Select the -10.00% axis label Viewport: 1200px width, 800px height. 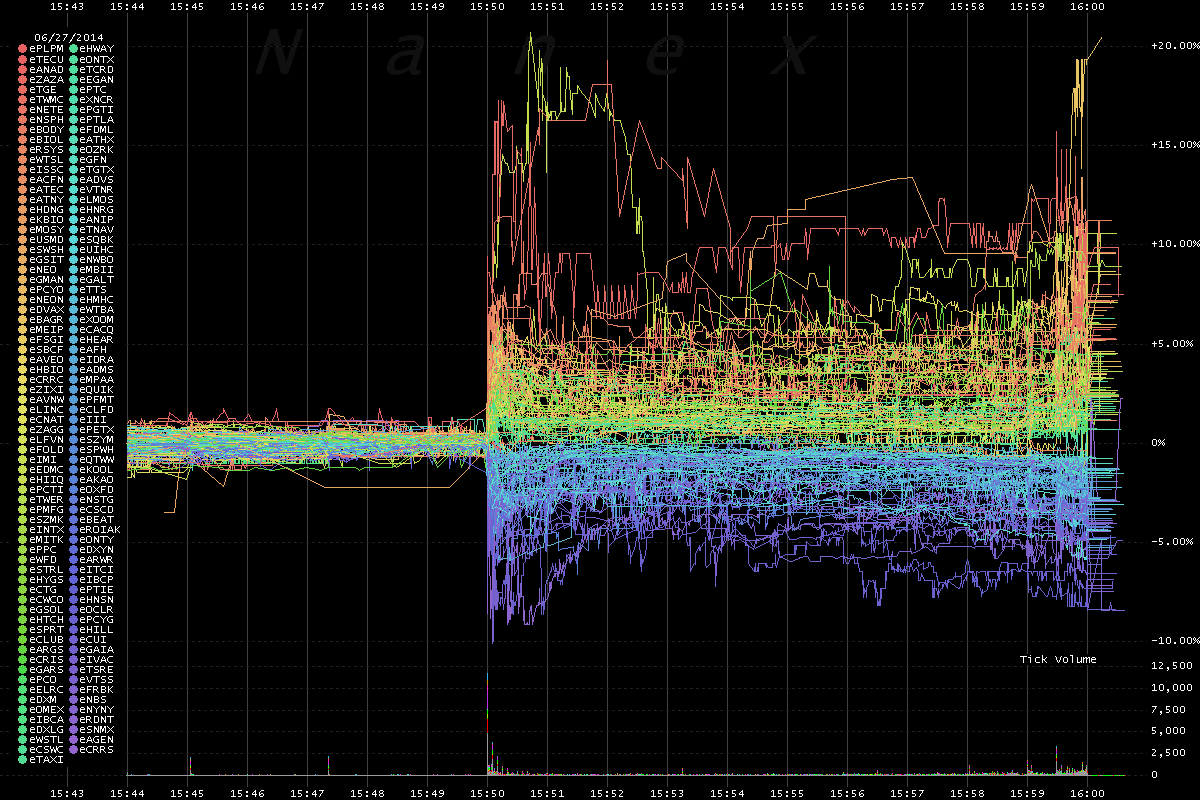click(x=1175, y=640)
